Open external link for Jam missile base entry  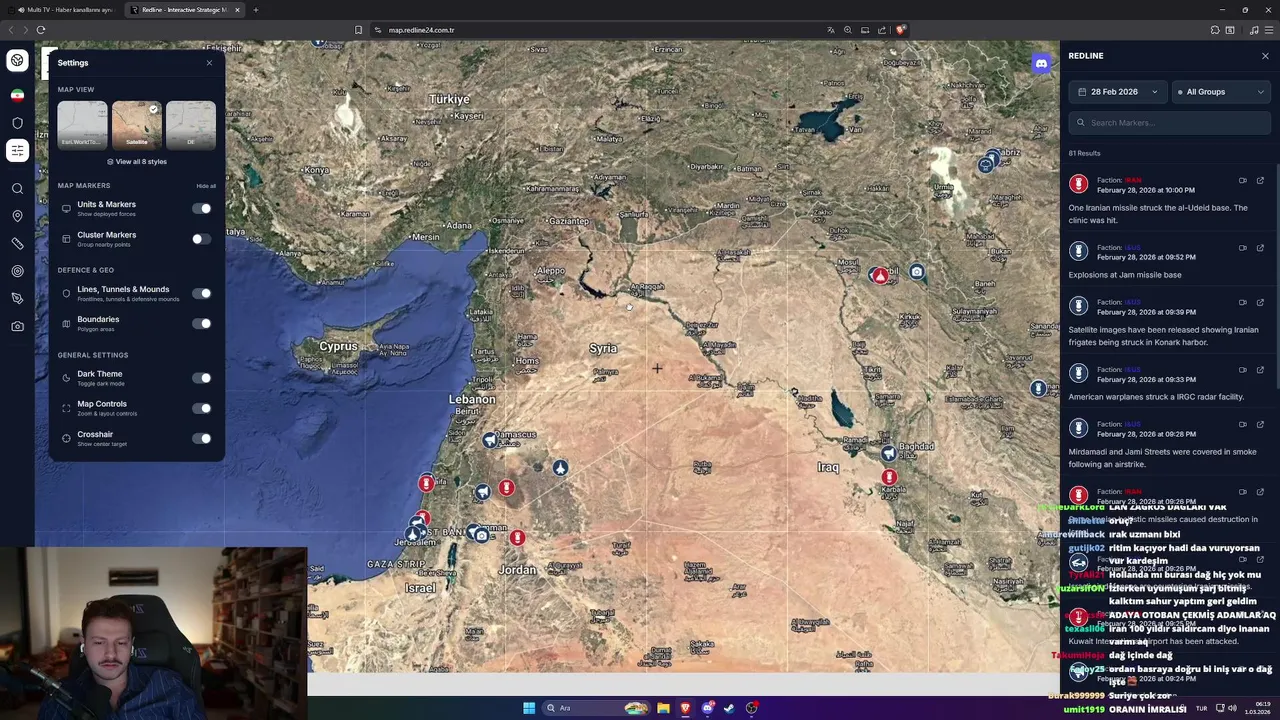(x=1260, y=247)
